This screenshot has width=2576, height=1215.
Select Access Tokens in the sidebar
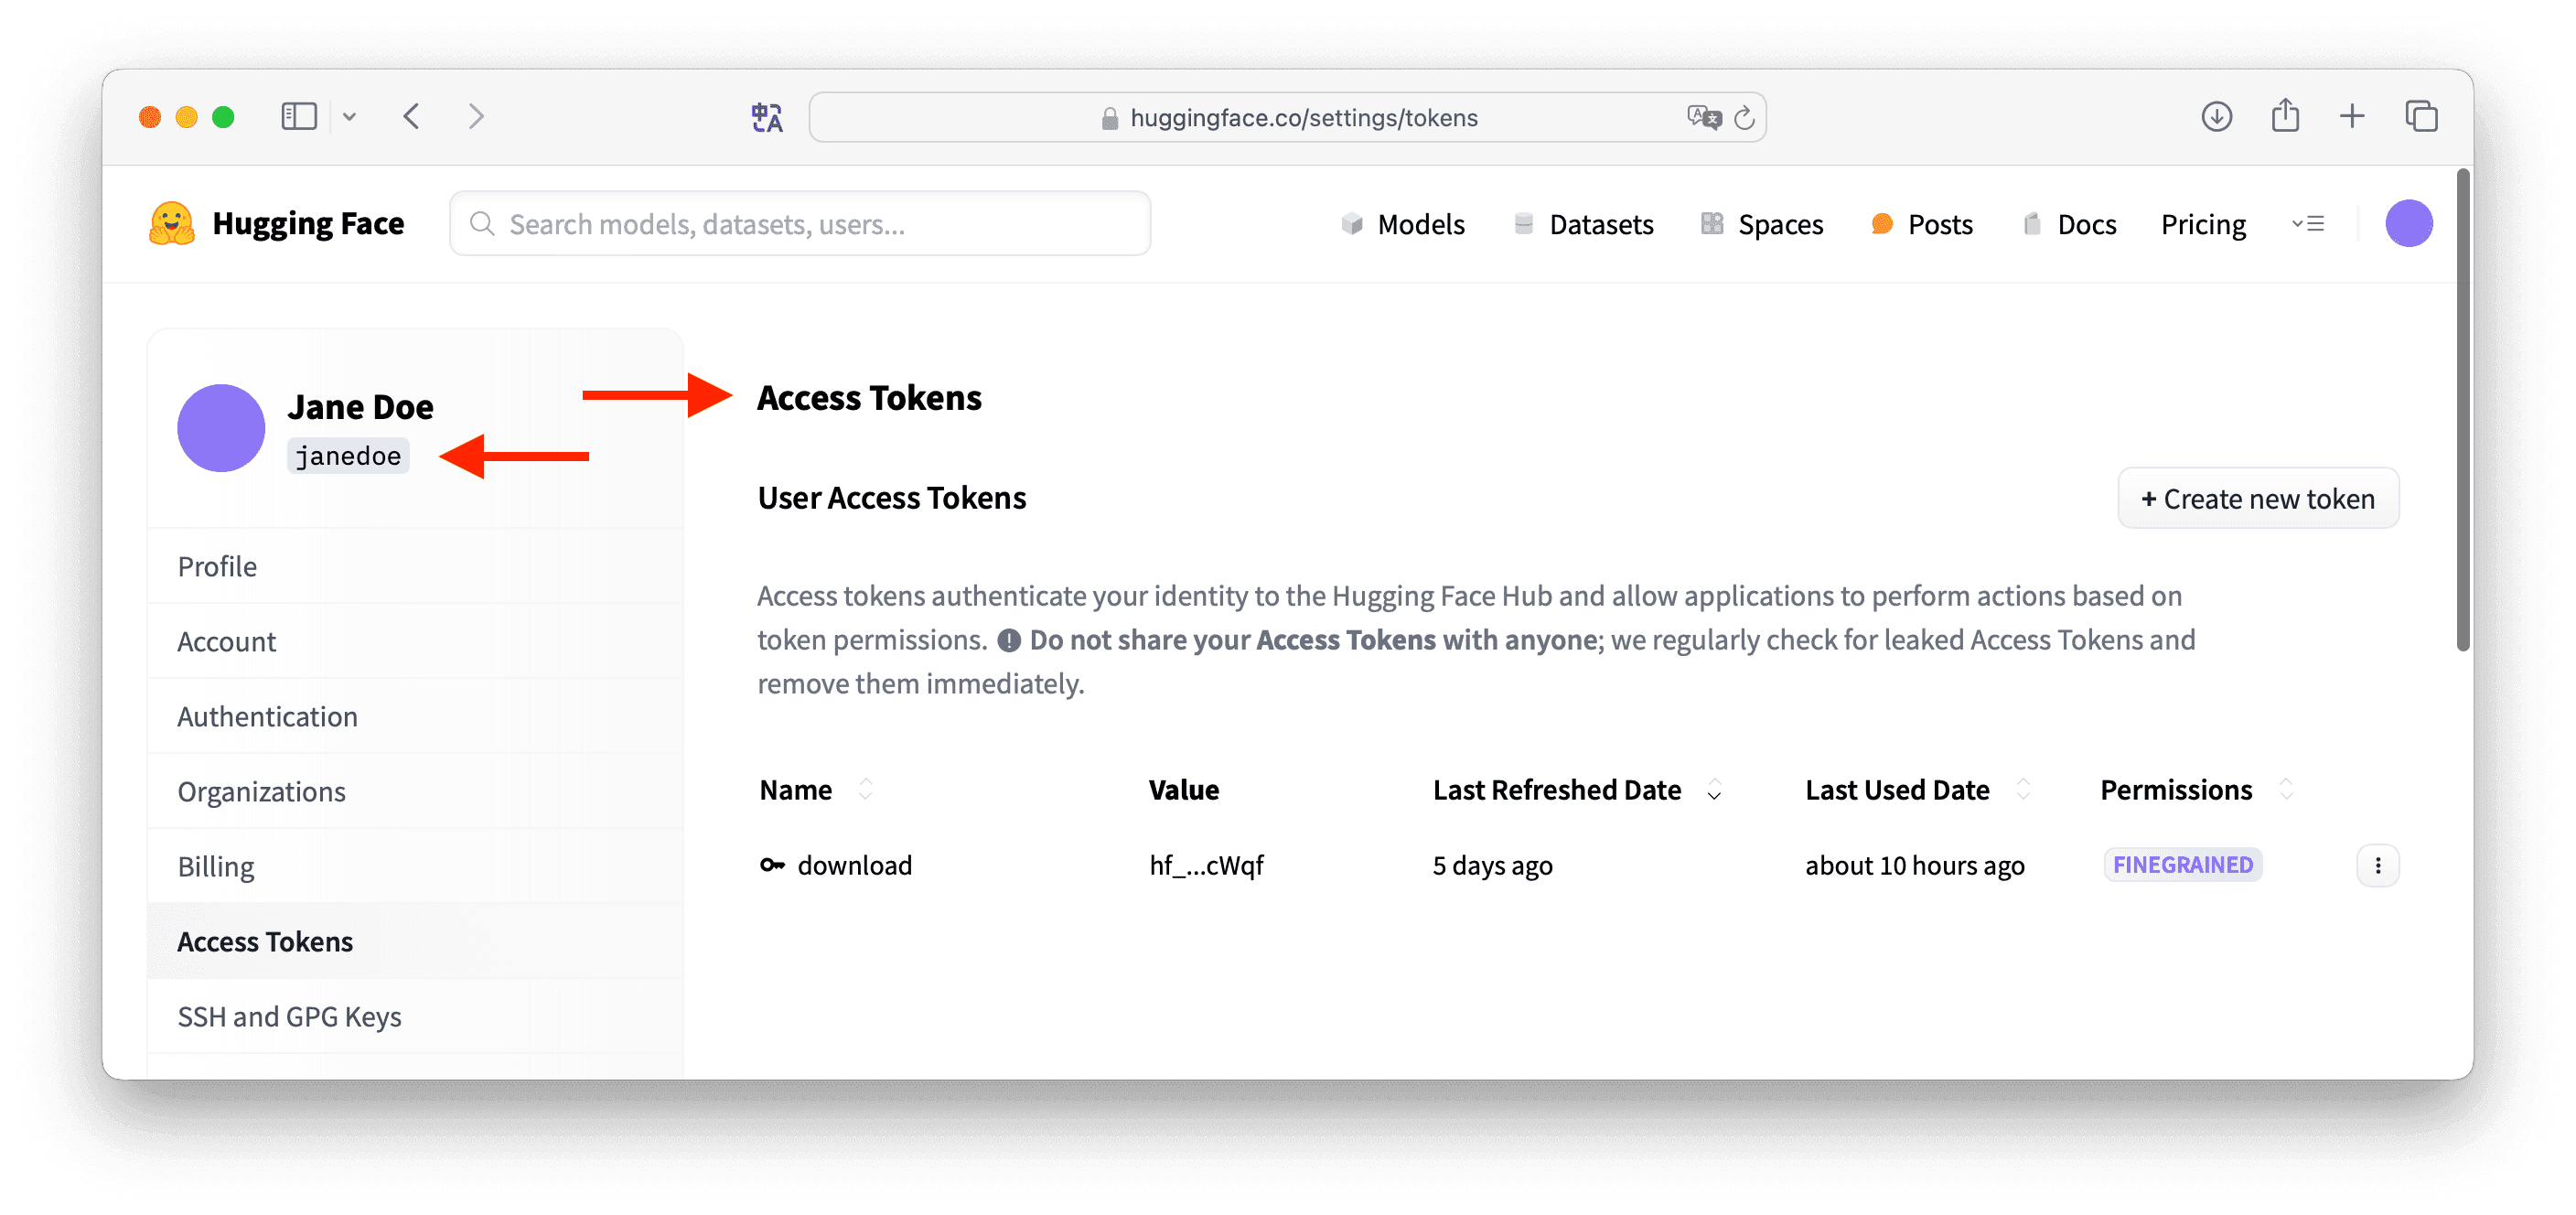[x=416, y=941]
